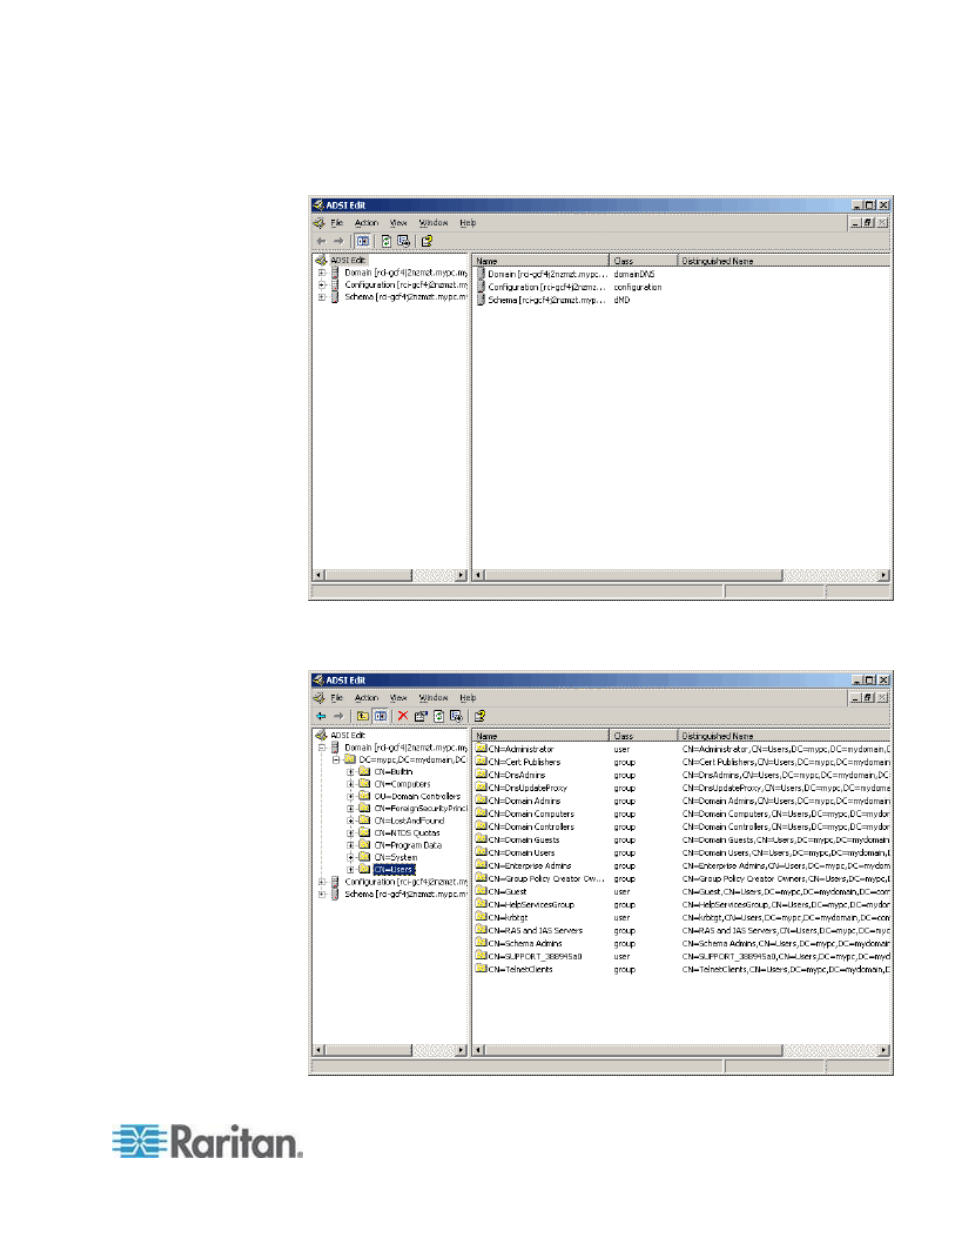The width and height of the screenshot is (954, 1235).
Task: Click Distinguished Name column header in upper window
Action: (x=784, y=261)
